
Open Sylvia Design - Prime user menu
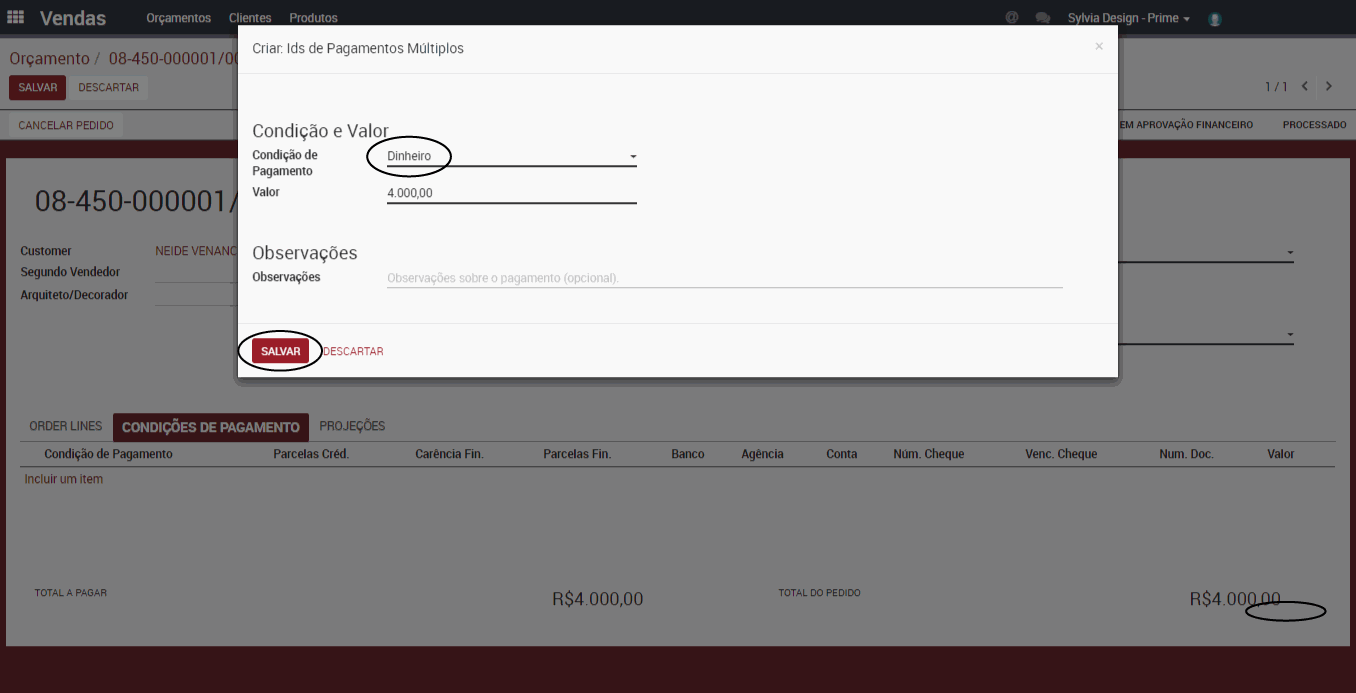(x=1128, y=18)
